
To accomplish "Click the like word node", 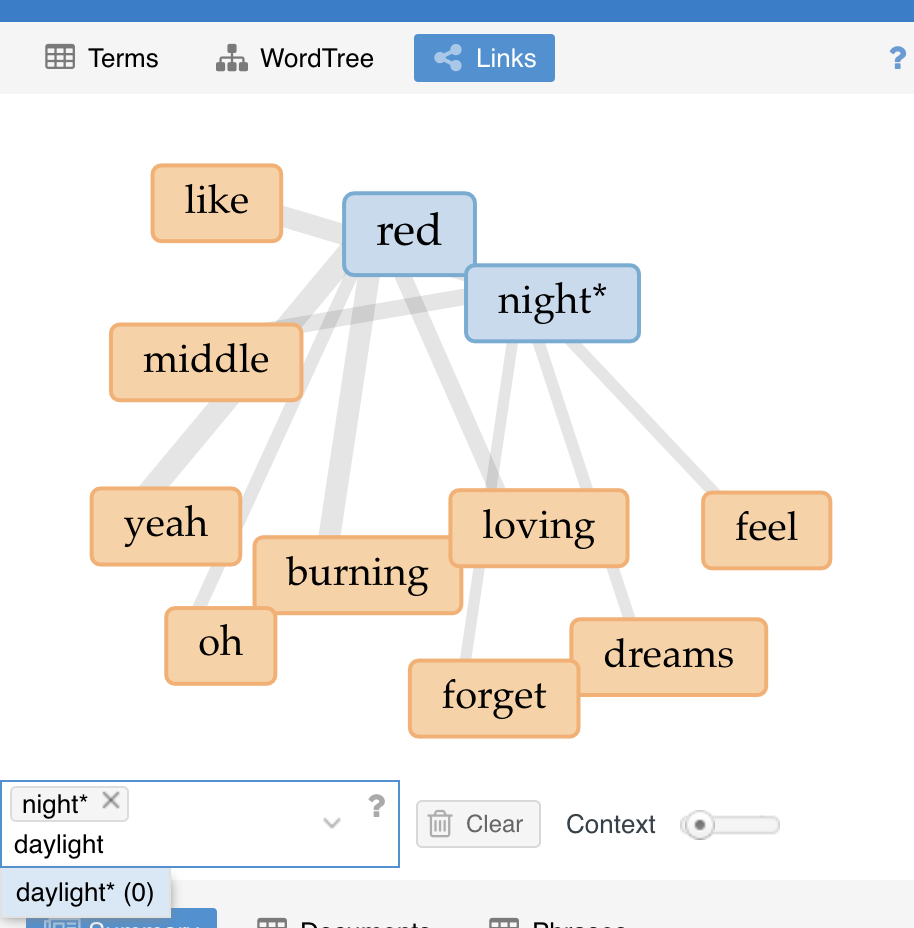I will [217, 203].
